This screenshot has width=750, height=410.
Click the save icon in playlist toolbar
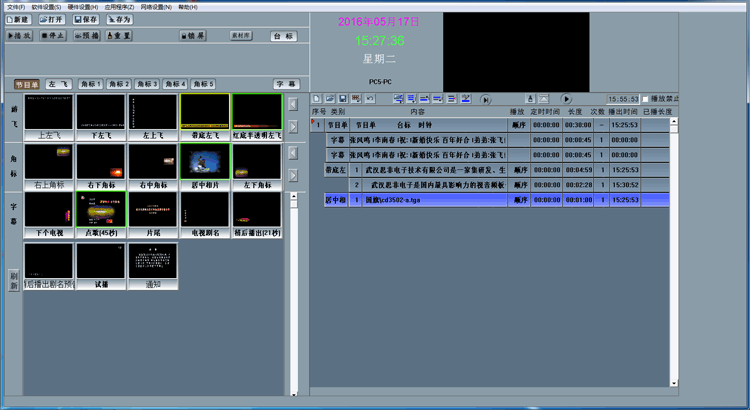pos(342,99)
